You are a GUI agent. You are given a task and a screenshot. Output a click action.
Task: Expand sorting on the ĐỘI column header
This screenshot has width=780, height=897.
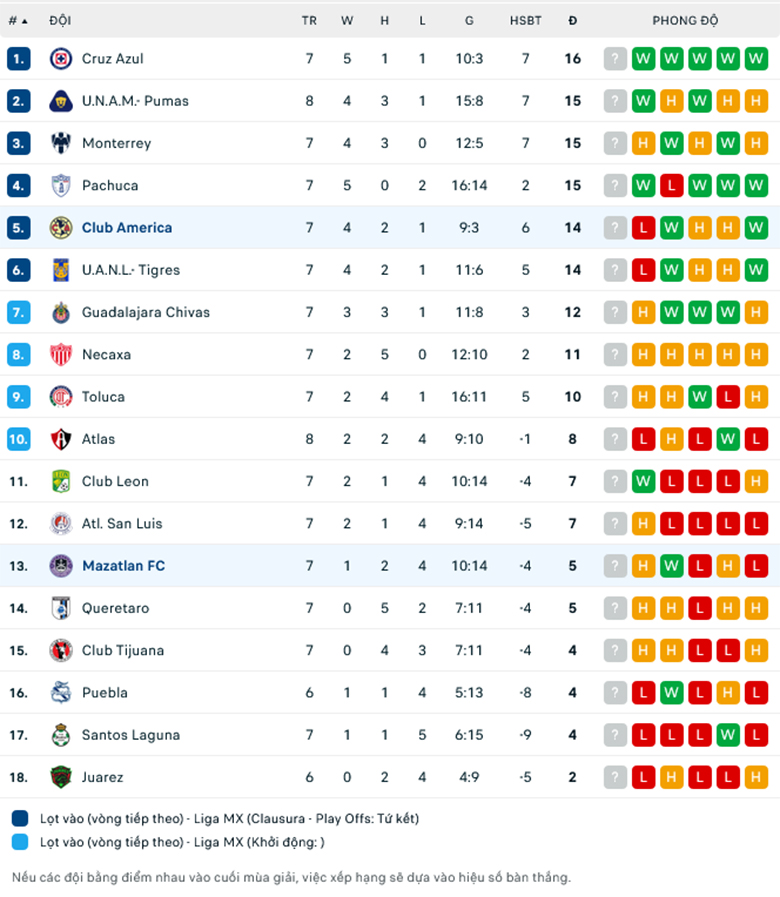click(60, 20)
